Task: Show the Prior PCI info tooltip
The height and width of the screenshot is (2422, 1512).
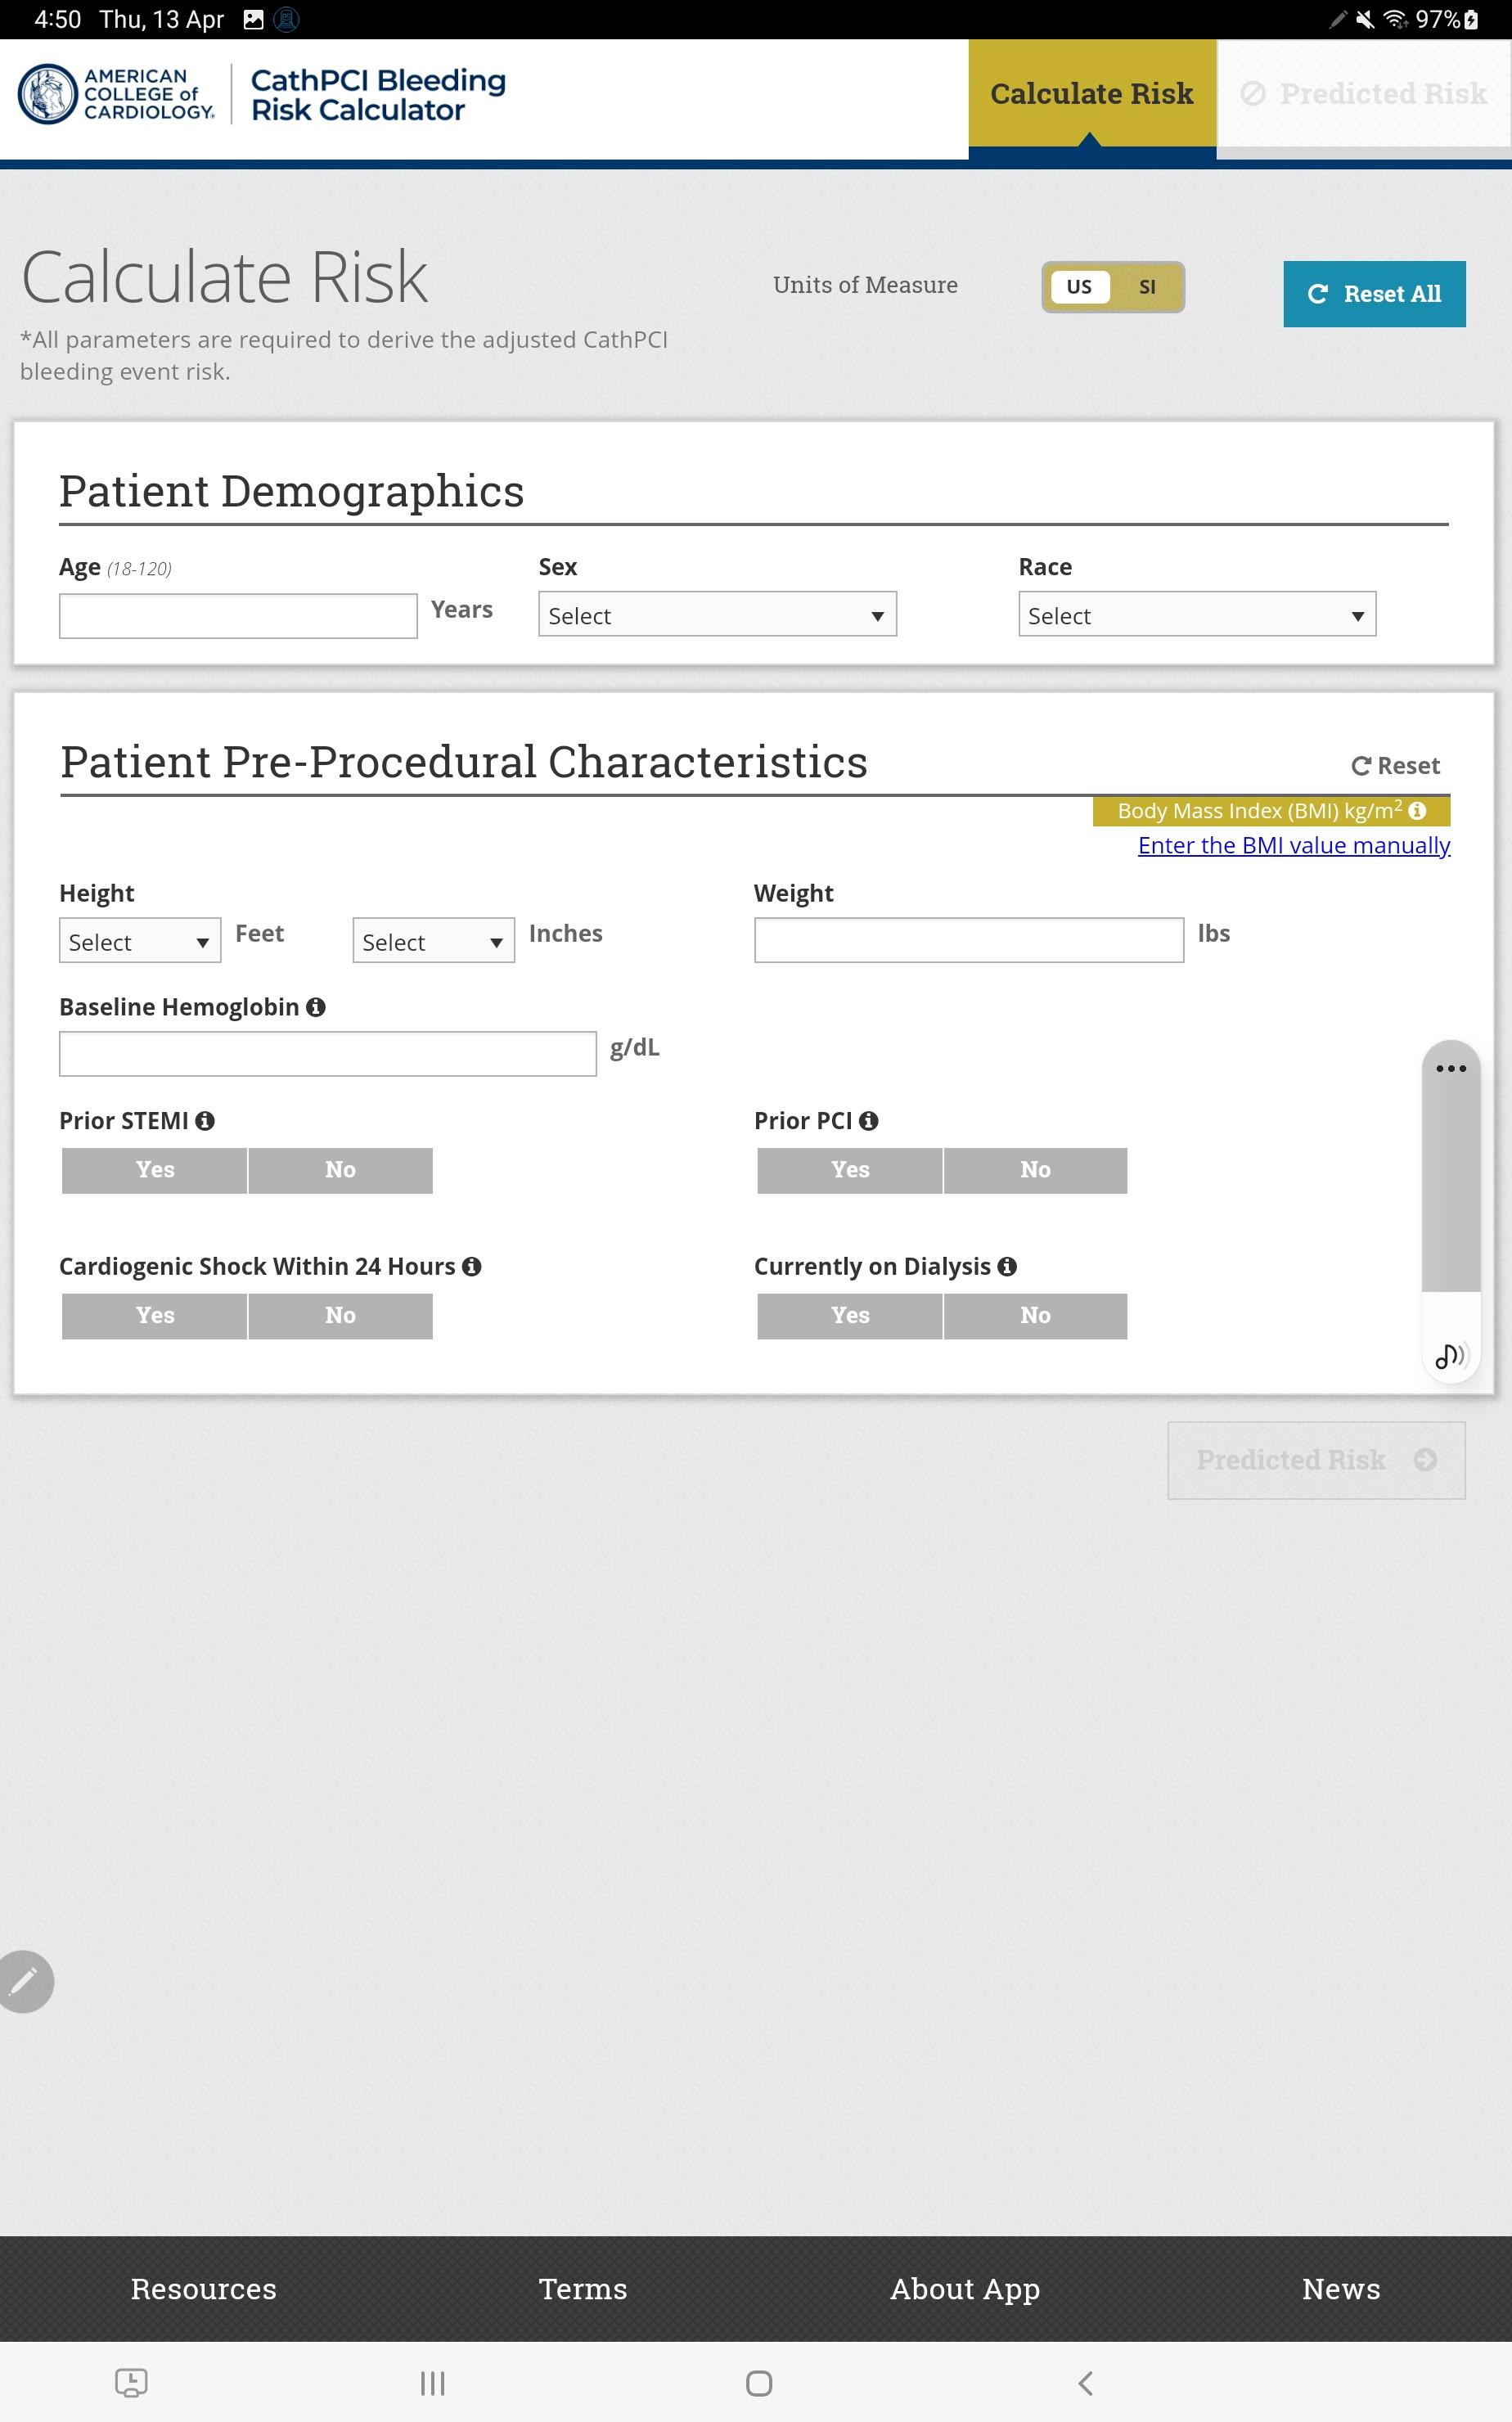Action: click(869, 1121)
